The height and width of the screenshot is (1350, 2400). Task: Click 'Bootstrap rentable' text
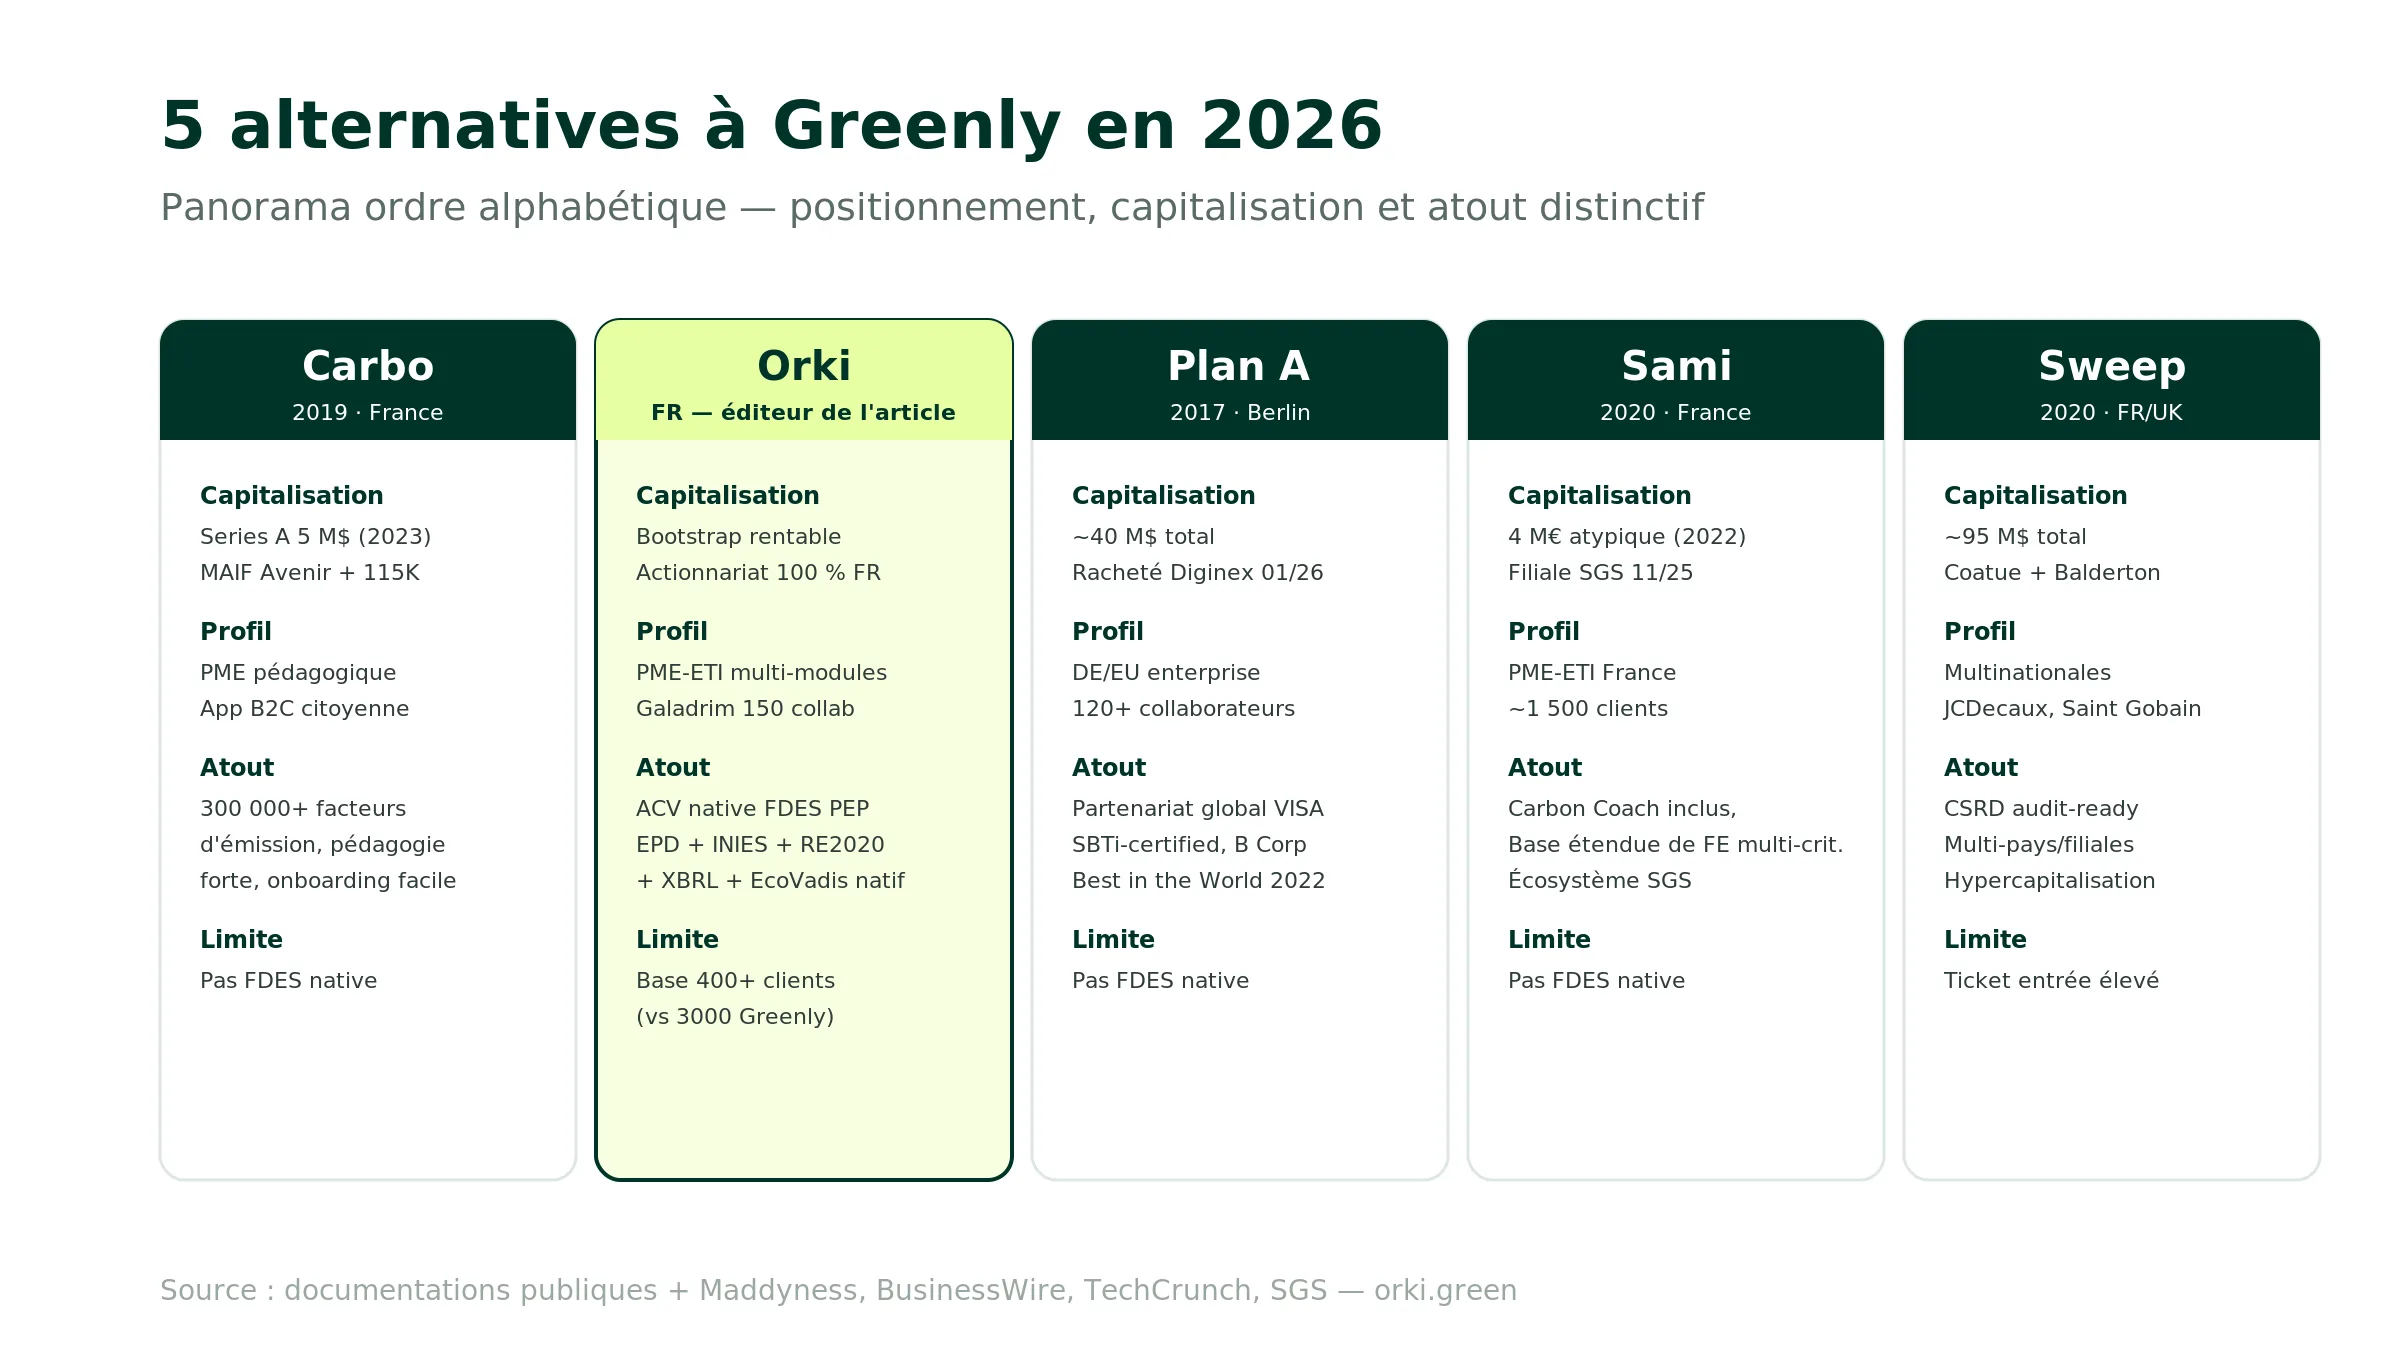(739, 537)
